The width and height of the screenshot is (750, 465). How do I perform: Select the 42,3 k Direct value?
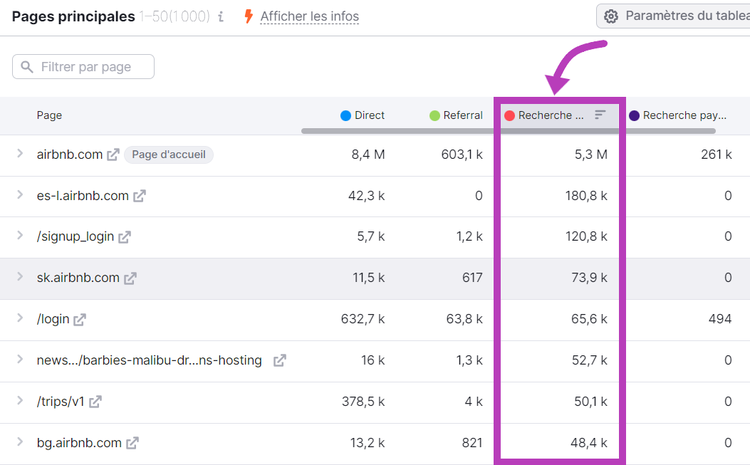tap(367, 196)
